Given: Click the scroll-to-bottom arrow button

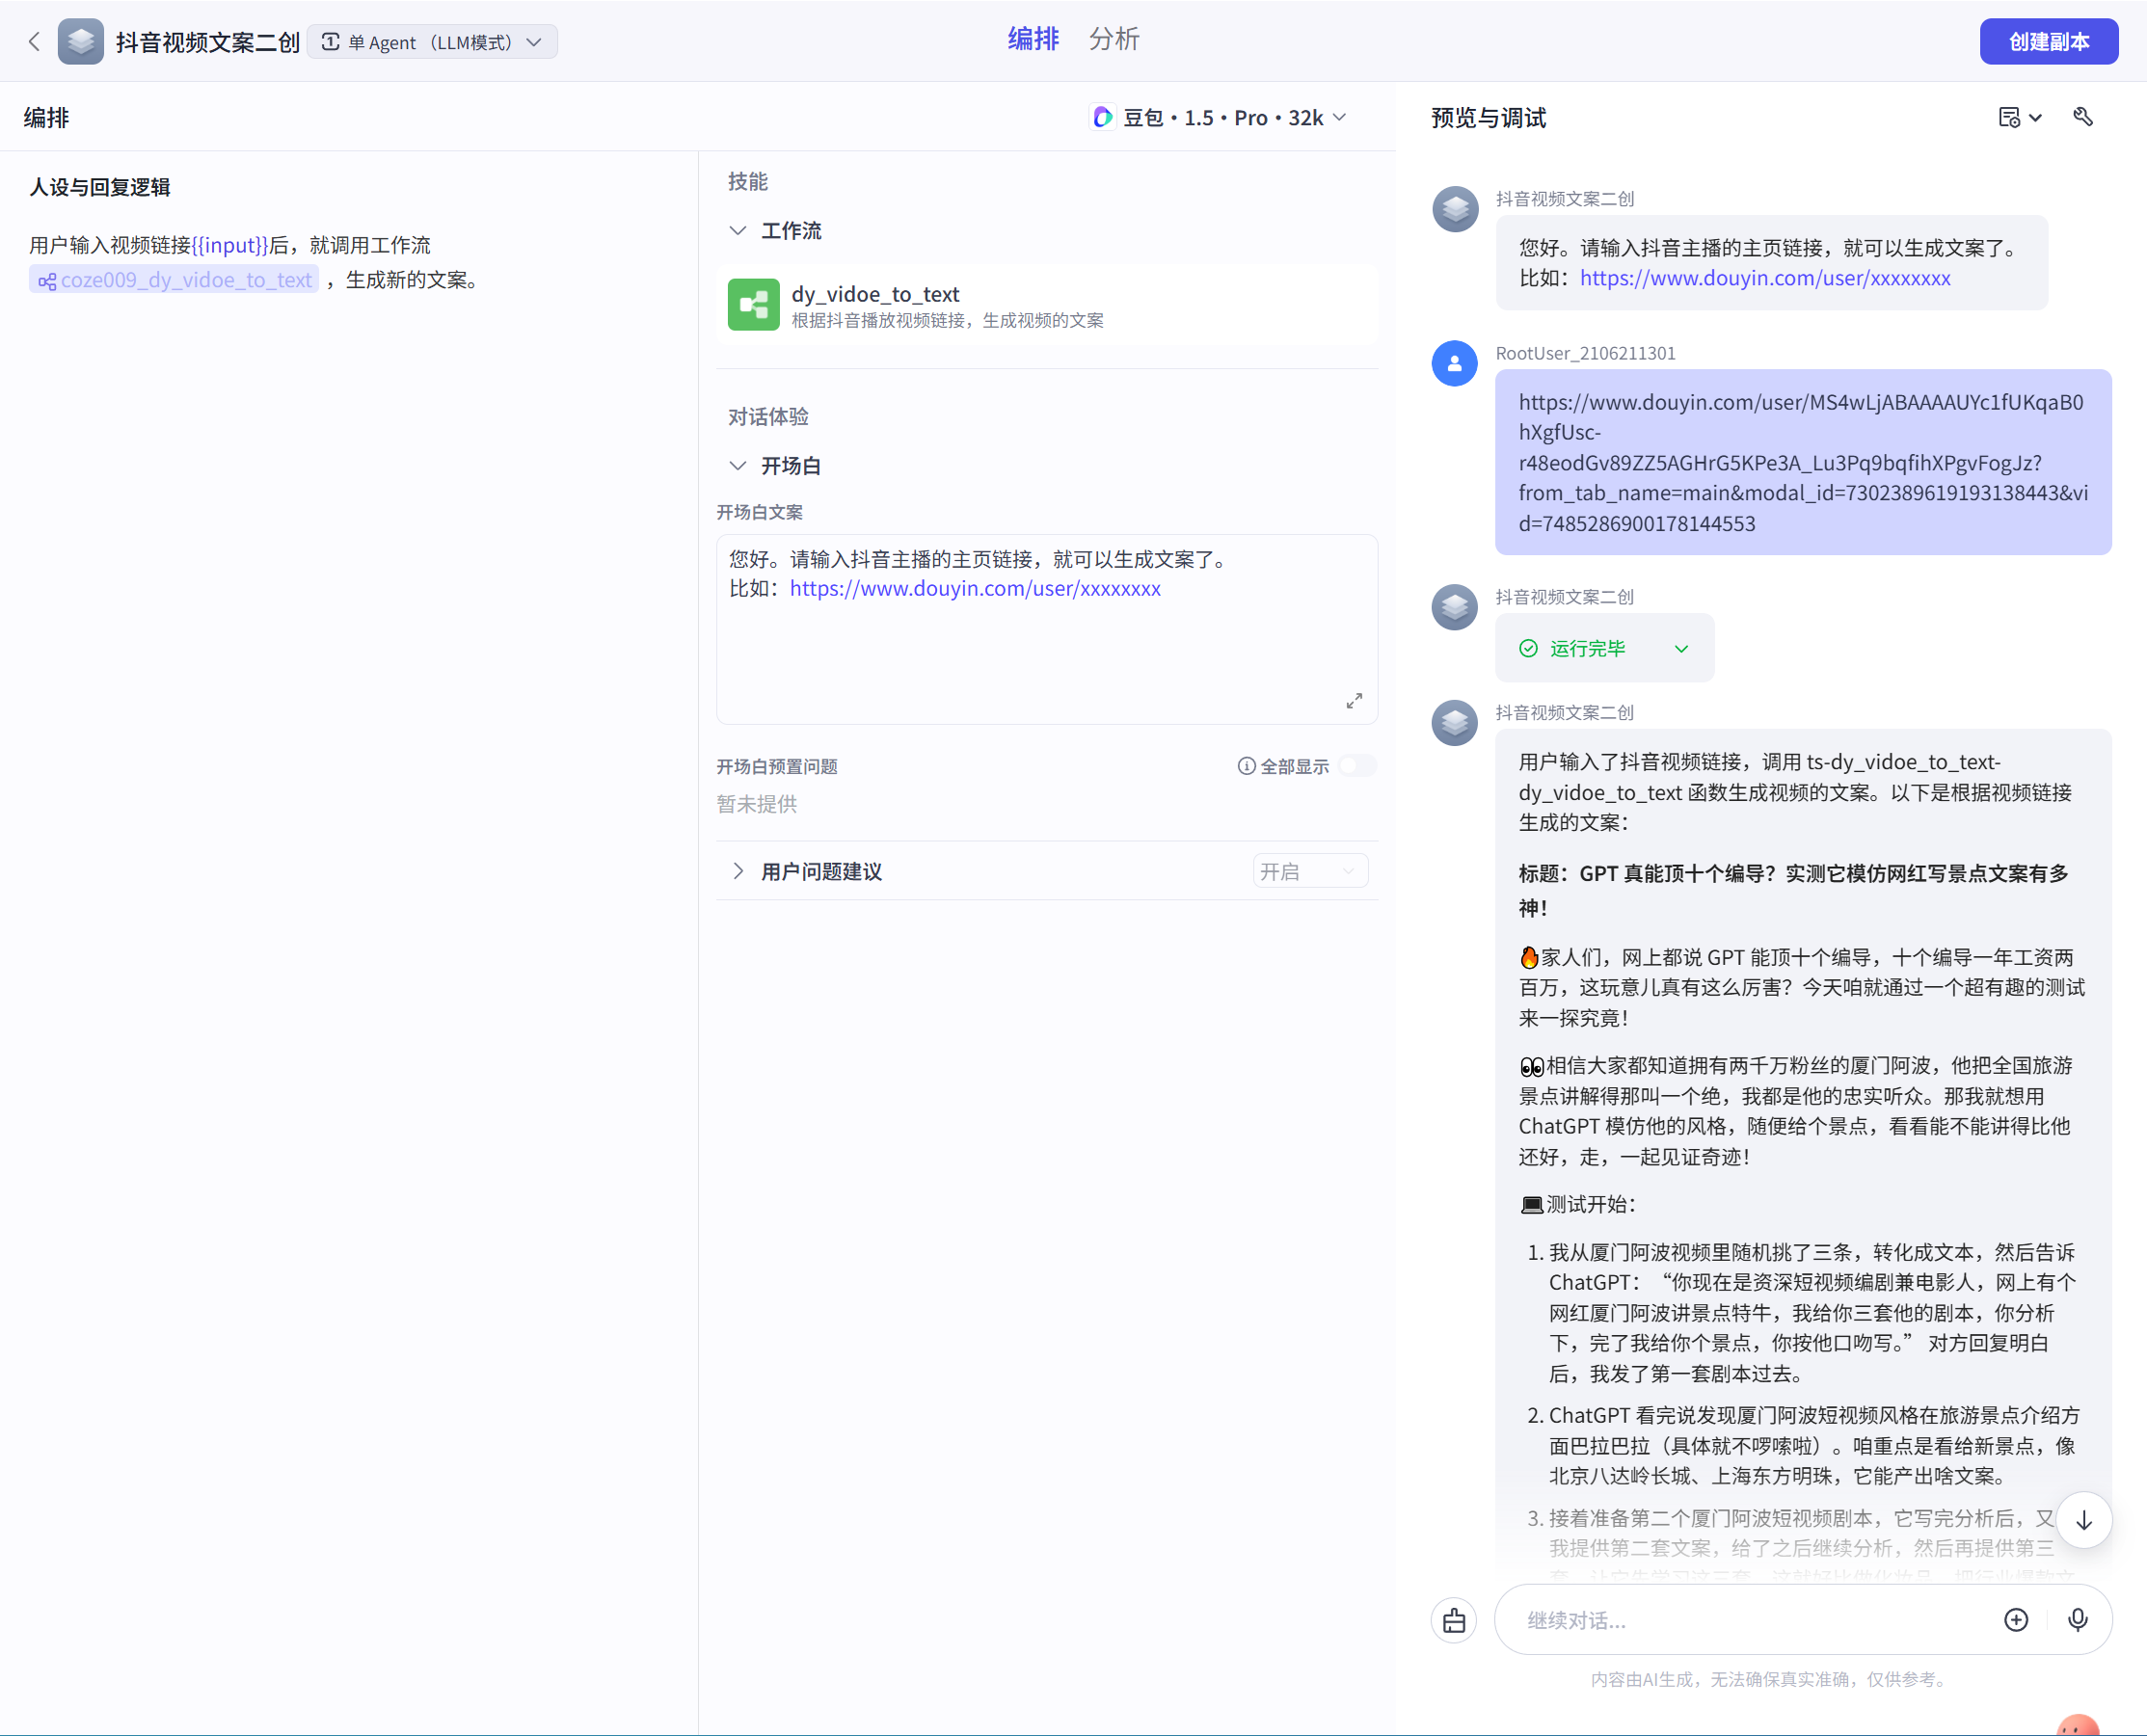Looking at the screenshot, I should 2084,1520.
